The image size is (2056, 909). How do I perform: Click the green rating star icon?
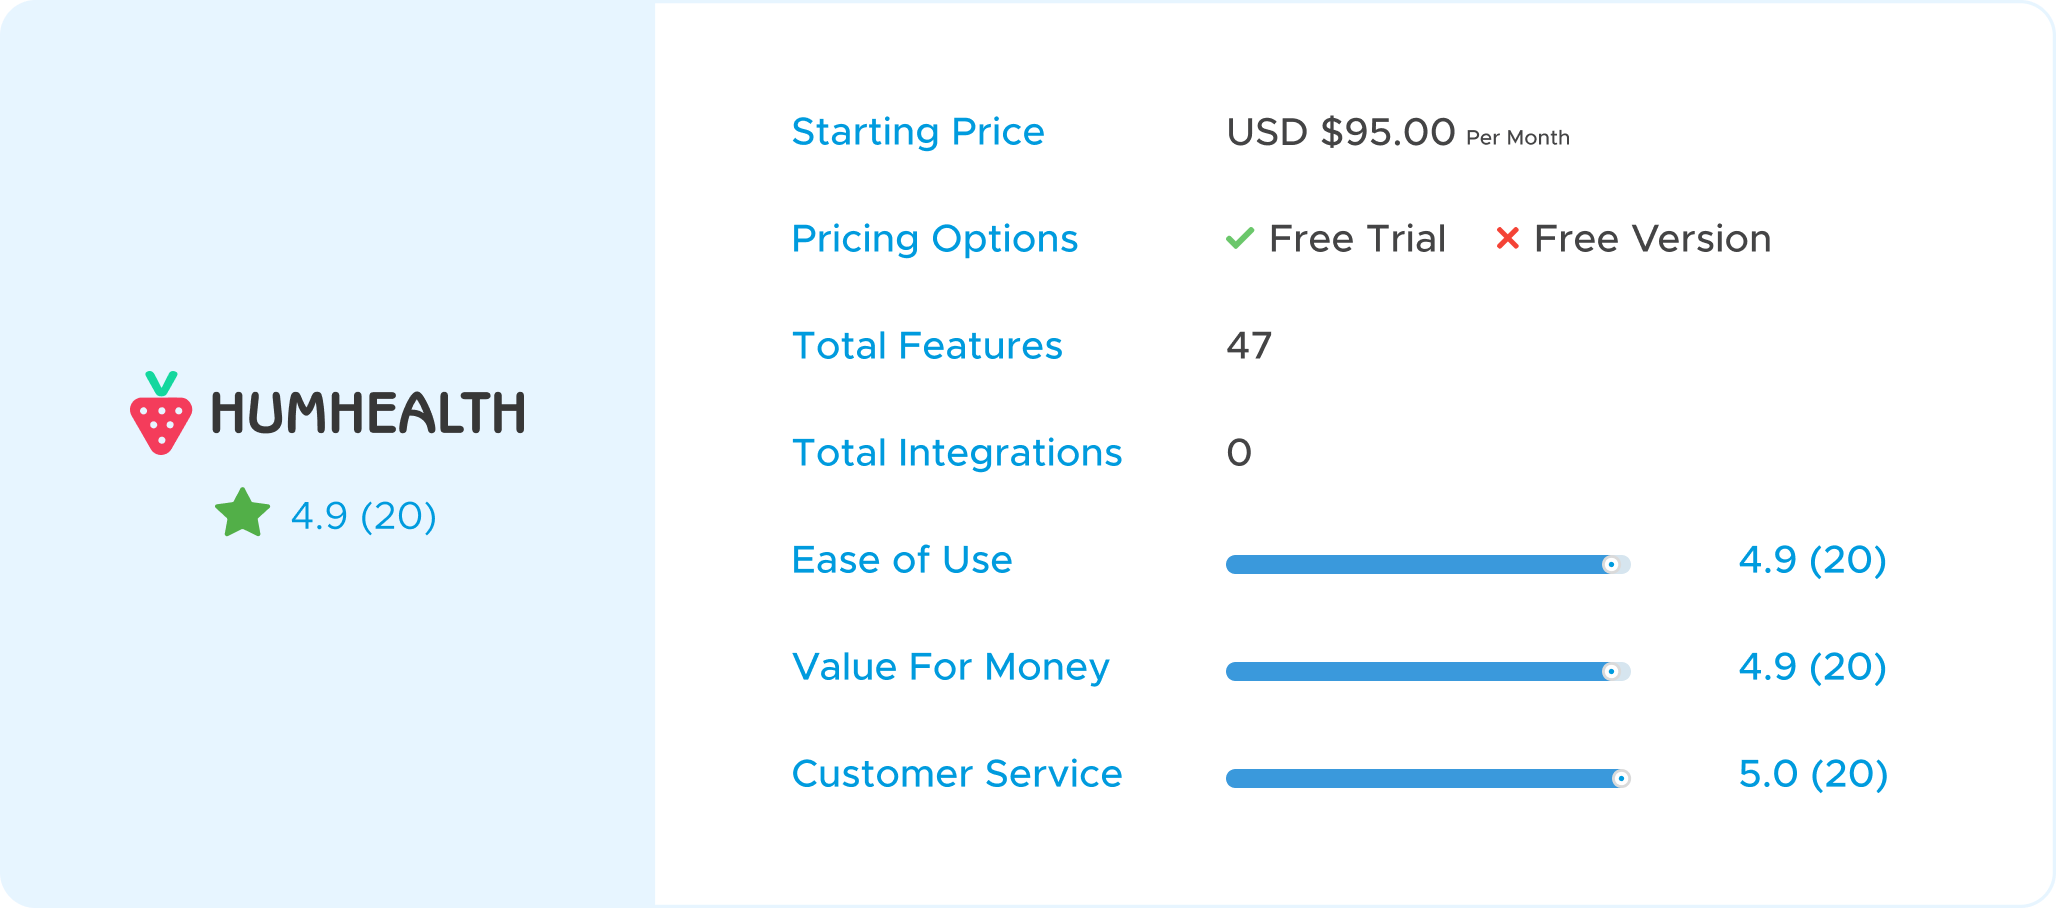[243, 514]
